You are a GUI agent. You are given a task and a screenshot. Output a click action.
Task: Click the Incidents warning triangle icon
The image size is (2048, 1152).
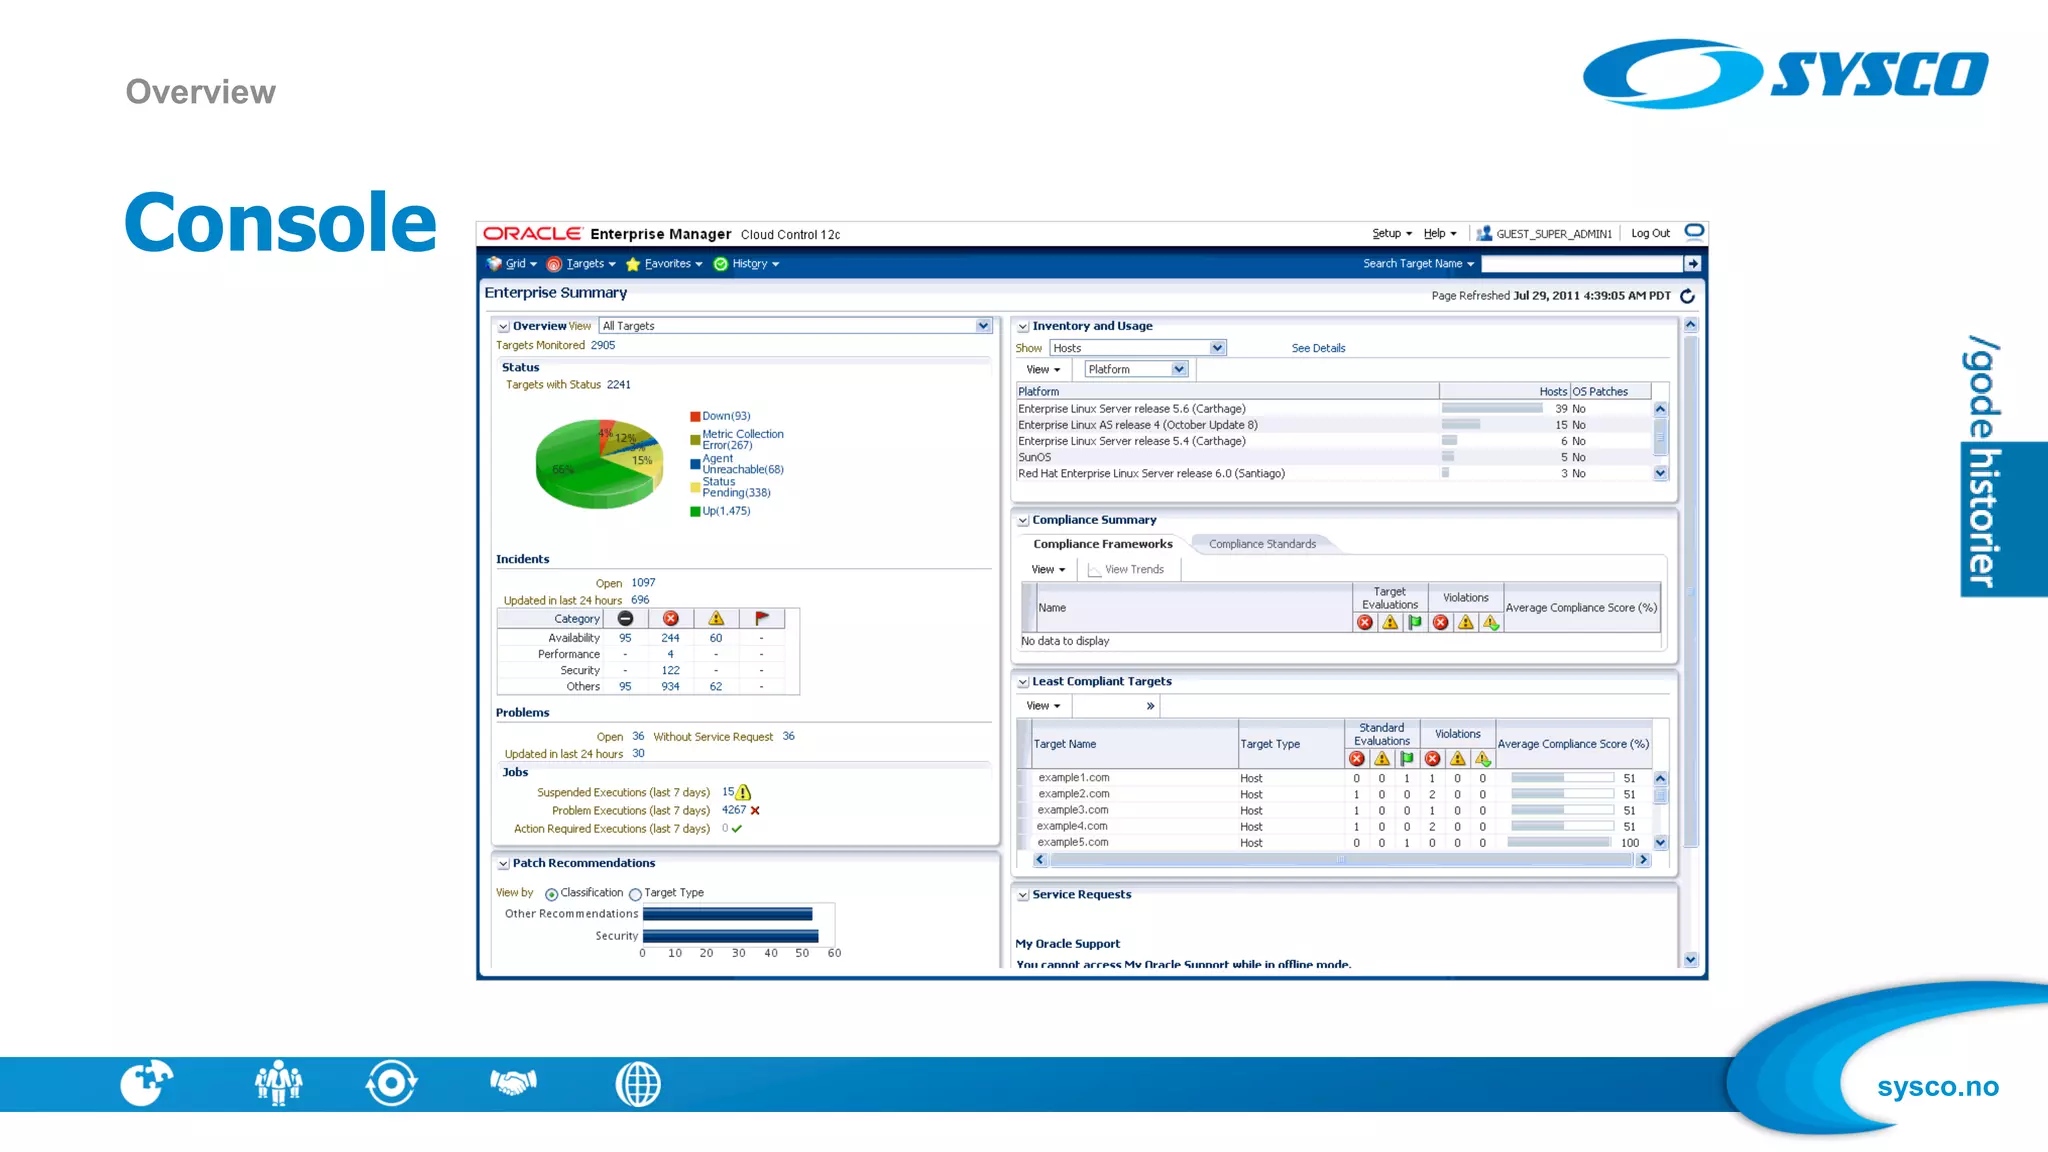coord(716,619)
